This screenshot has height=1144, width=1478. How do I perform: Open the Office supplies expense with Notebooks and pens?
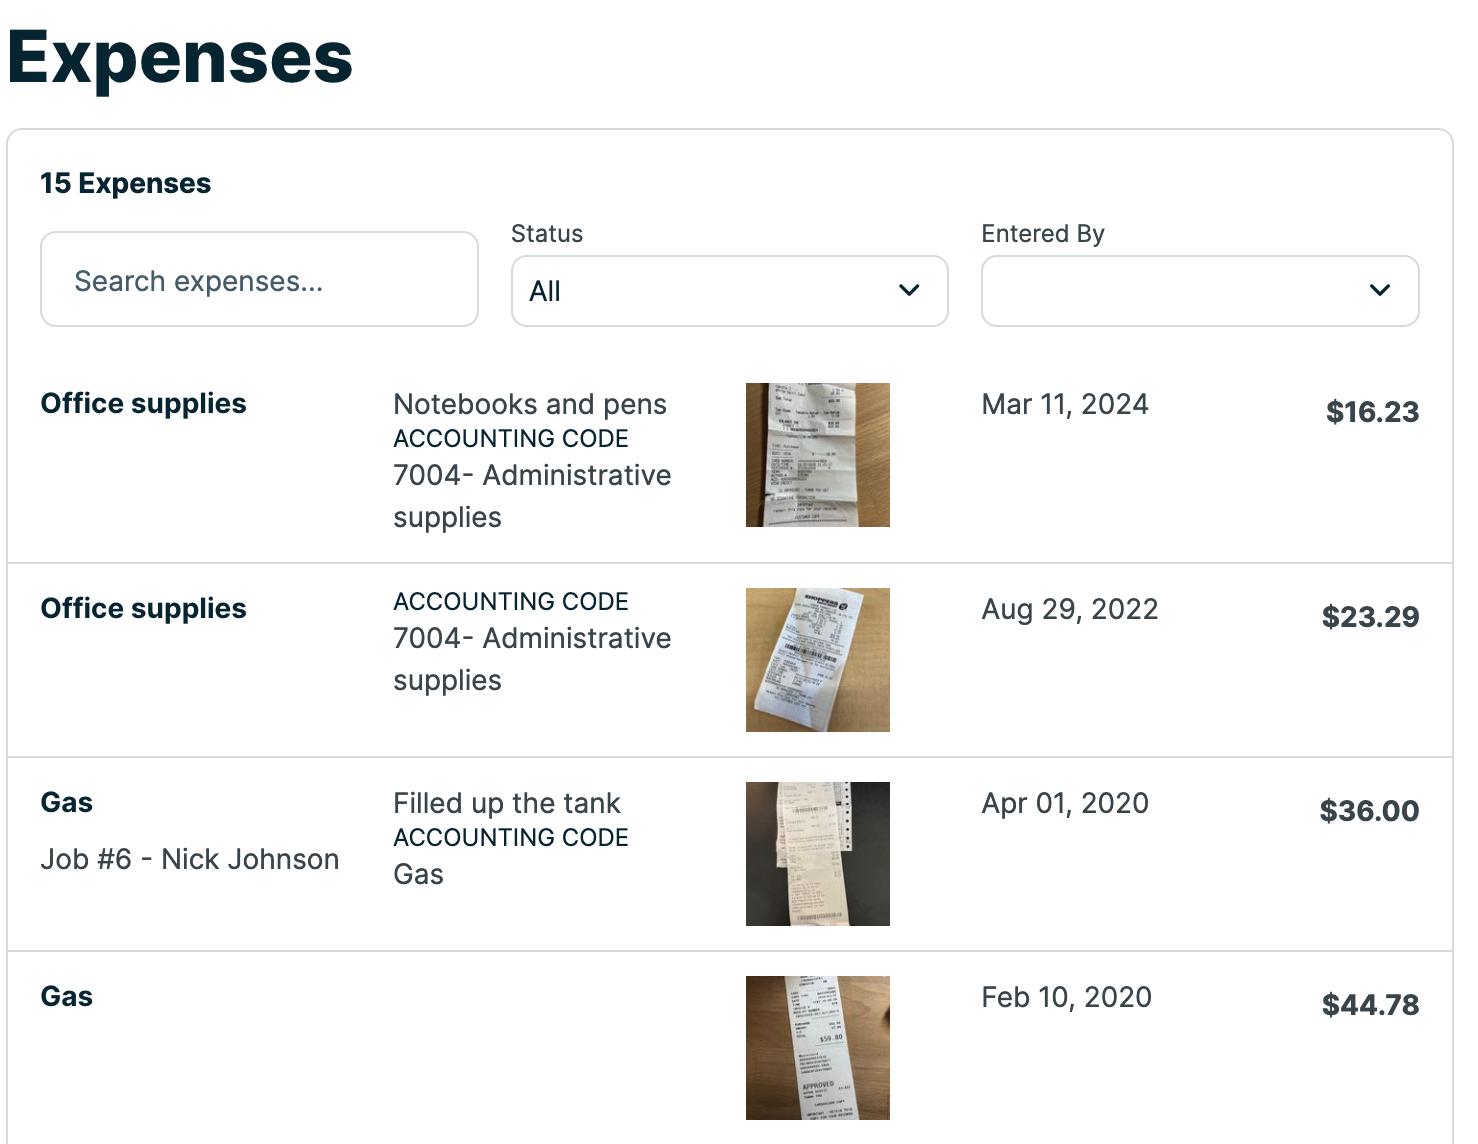tap(143, 404)
